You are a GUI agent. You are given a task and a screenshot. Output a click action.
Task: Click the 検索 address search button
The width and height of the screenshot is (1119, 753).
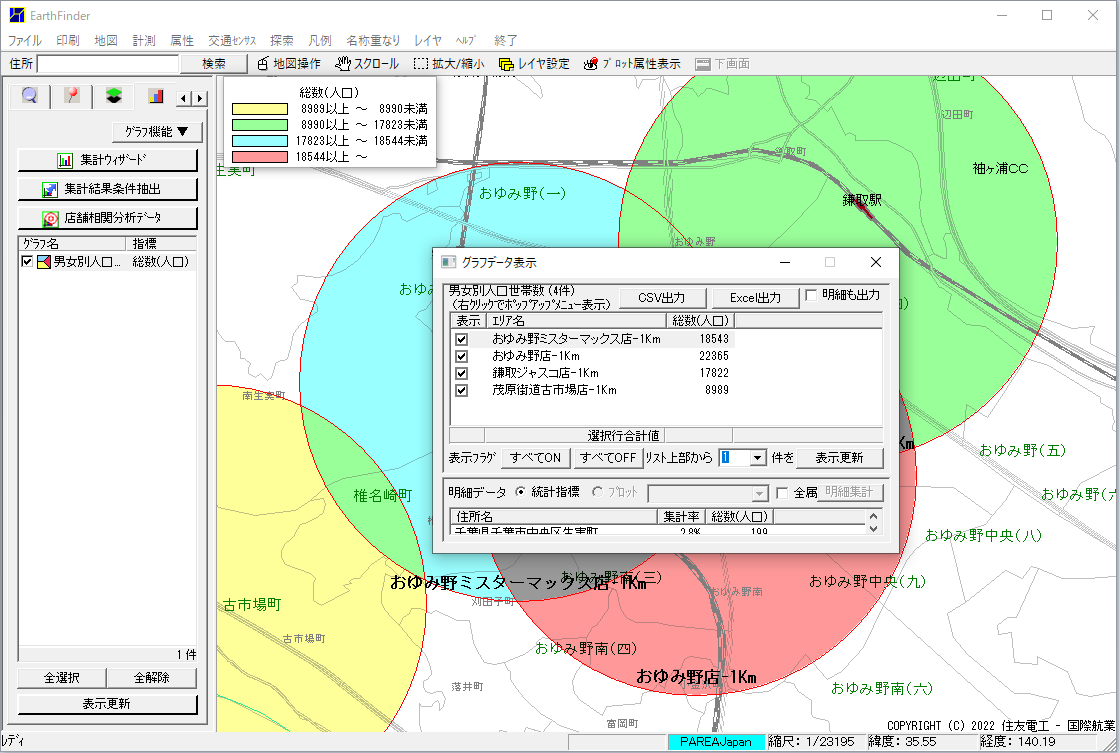213,64
